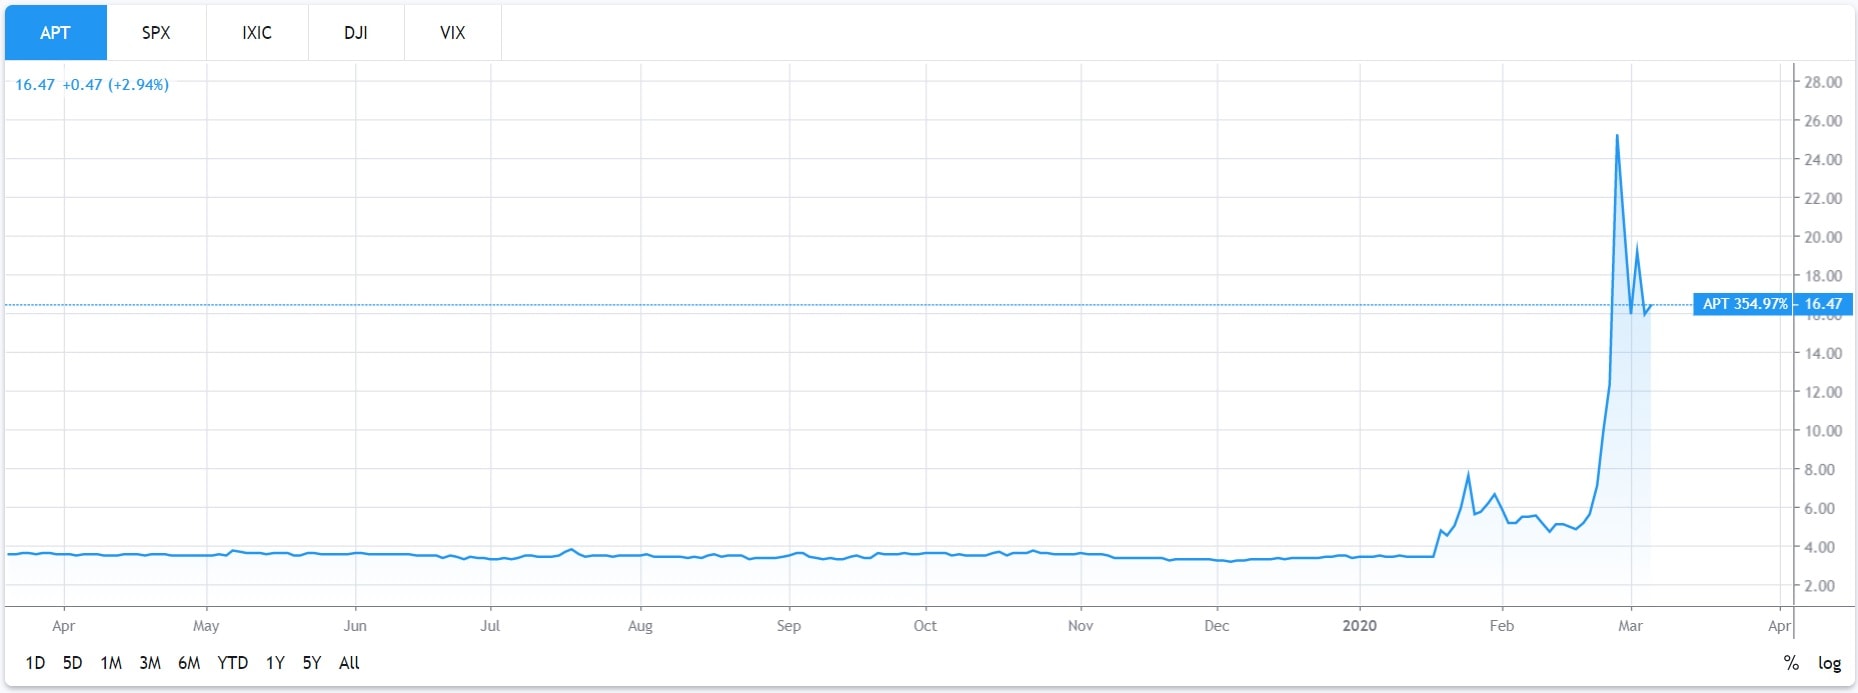1858x693 pixels.
Task: Select the YTD range
Action: click(233, 663)
